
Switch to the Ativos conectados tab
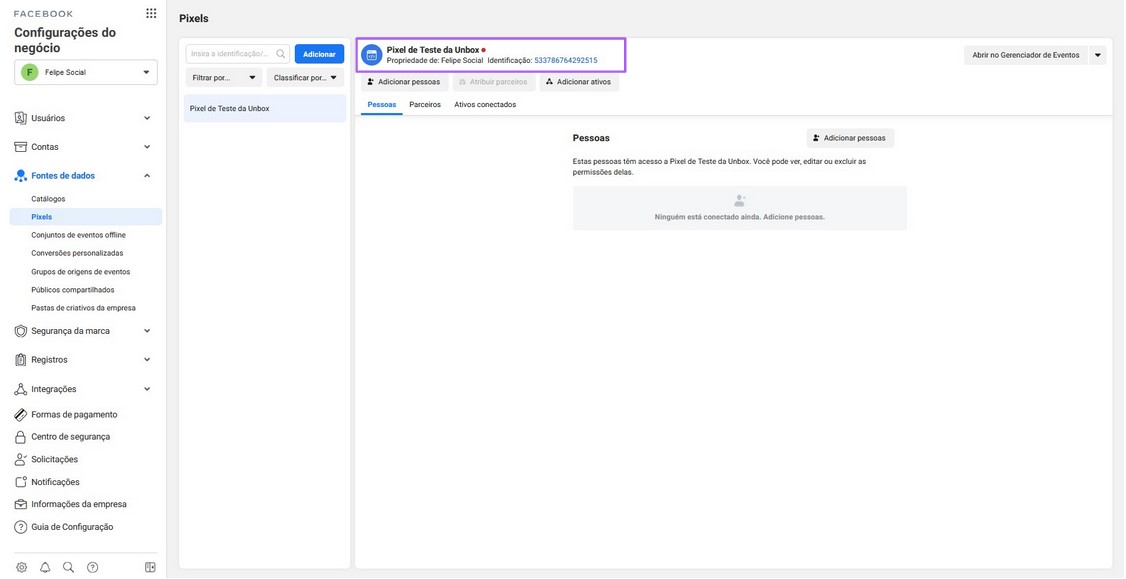[x=485, y=105]
